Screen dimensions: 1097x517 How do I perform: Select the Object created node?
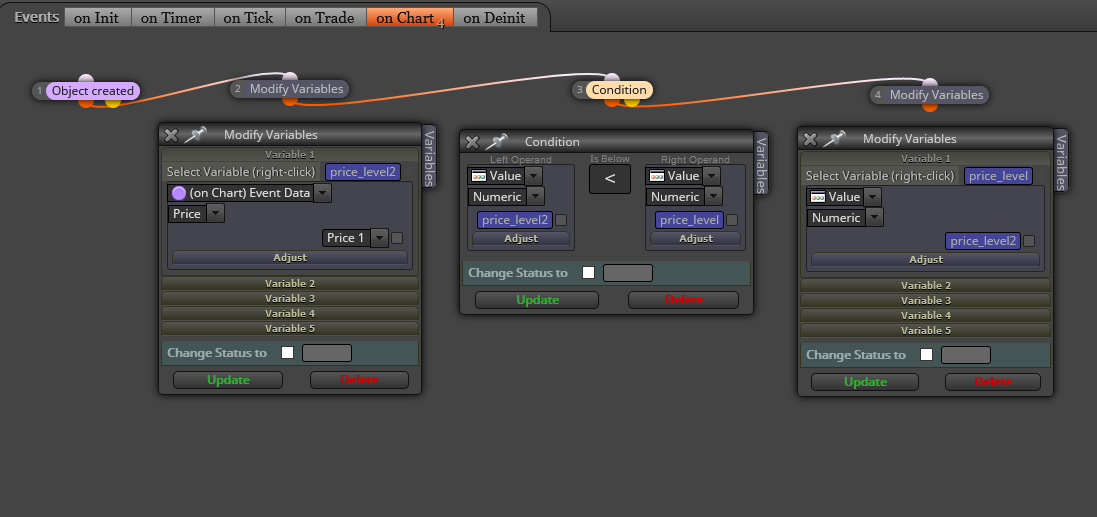(x=93, y=91)
